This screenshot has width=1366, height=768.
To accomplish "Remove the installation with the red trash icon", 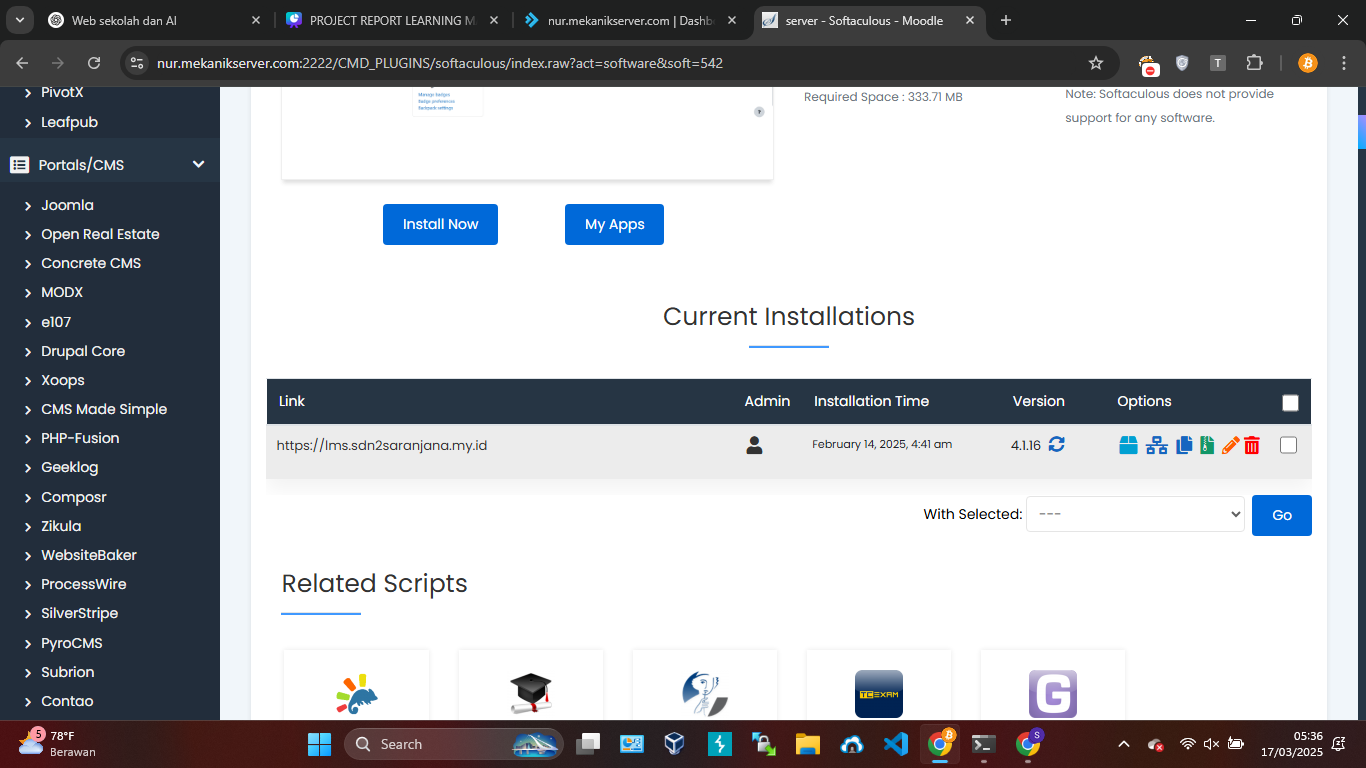I will 1252,445.
